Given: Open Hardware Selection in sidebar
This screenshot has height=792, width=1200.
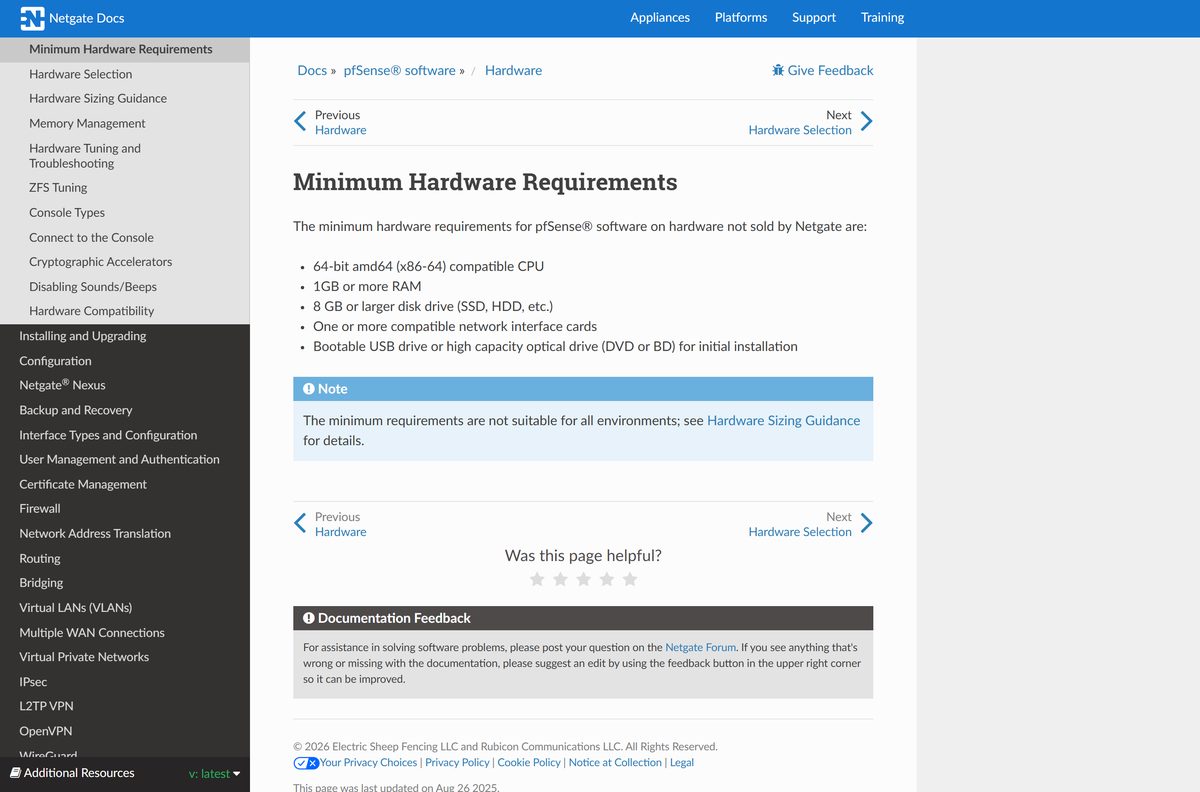Looking at the screenshot, I should (x=125, y=74).
